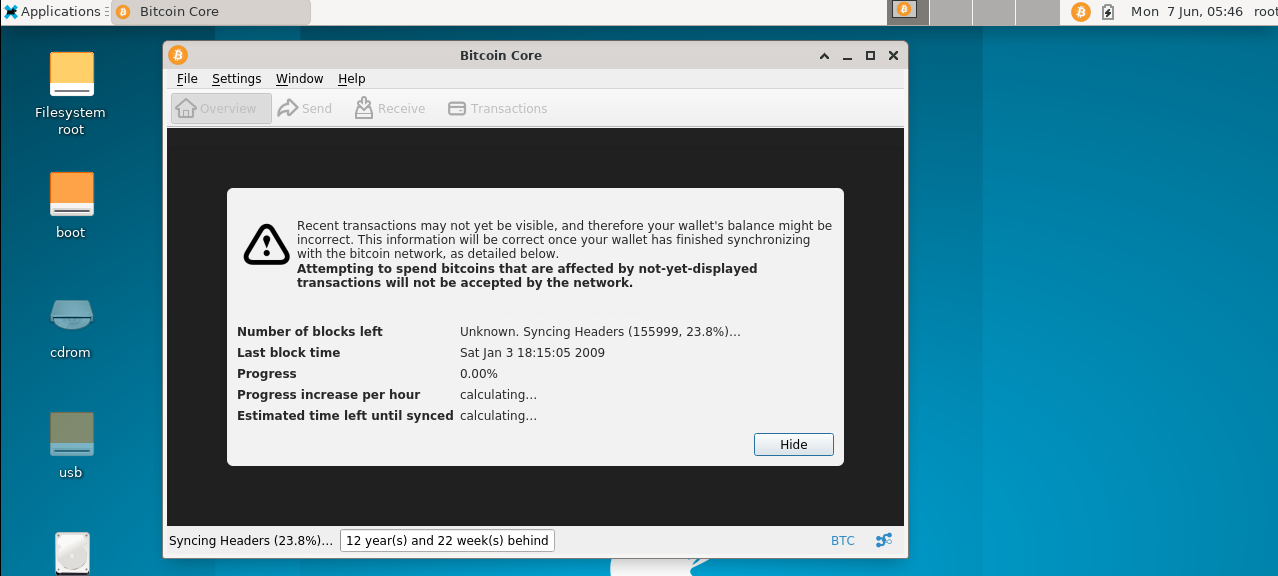Click the BTC unit selector in the status bar
1278x576 pixels.
(x=843, y=541)
